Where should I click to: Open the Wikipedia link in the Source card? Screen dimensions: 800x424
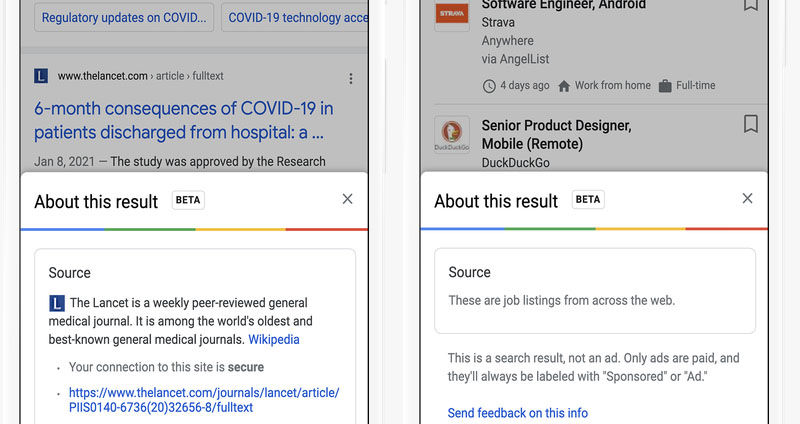pos(274,340)
